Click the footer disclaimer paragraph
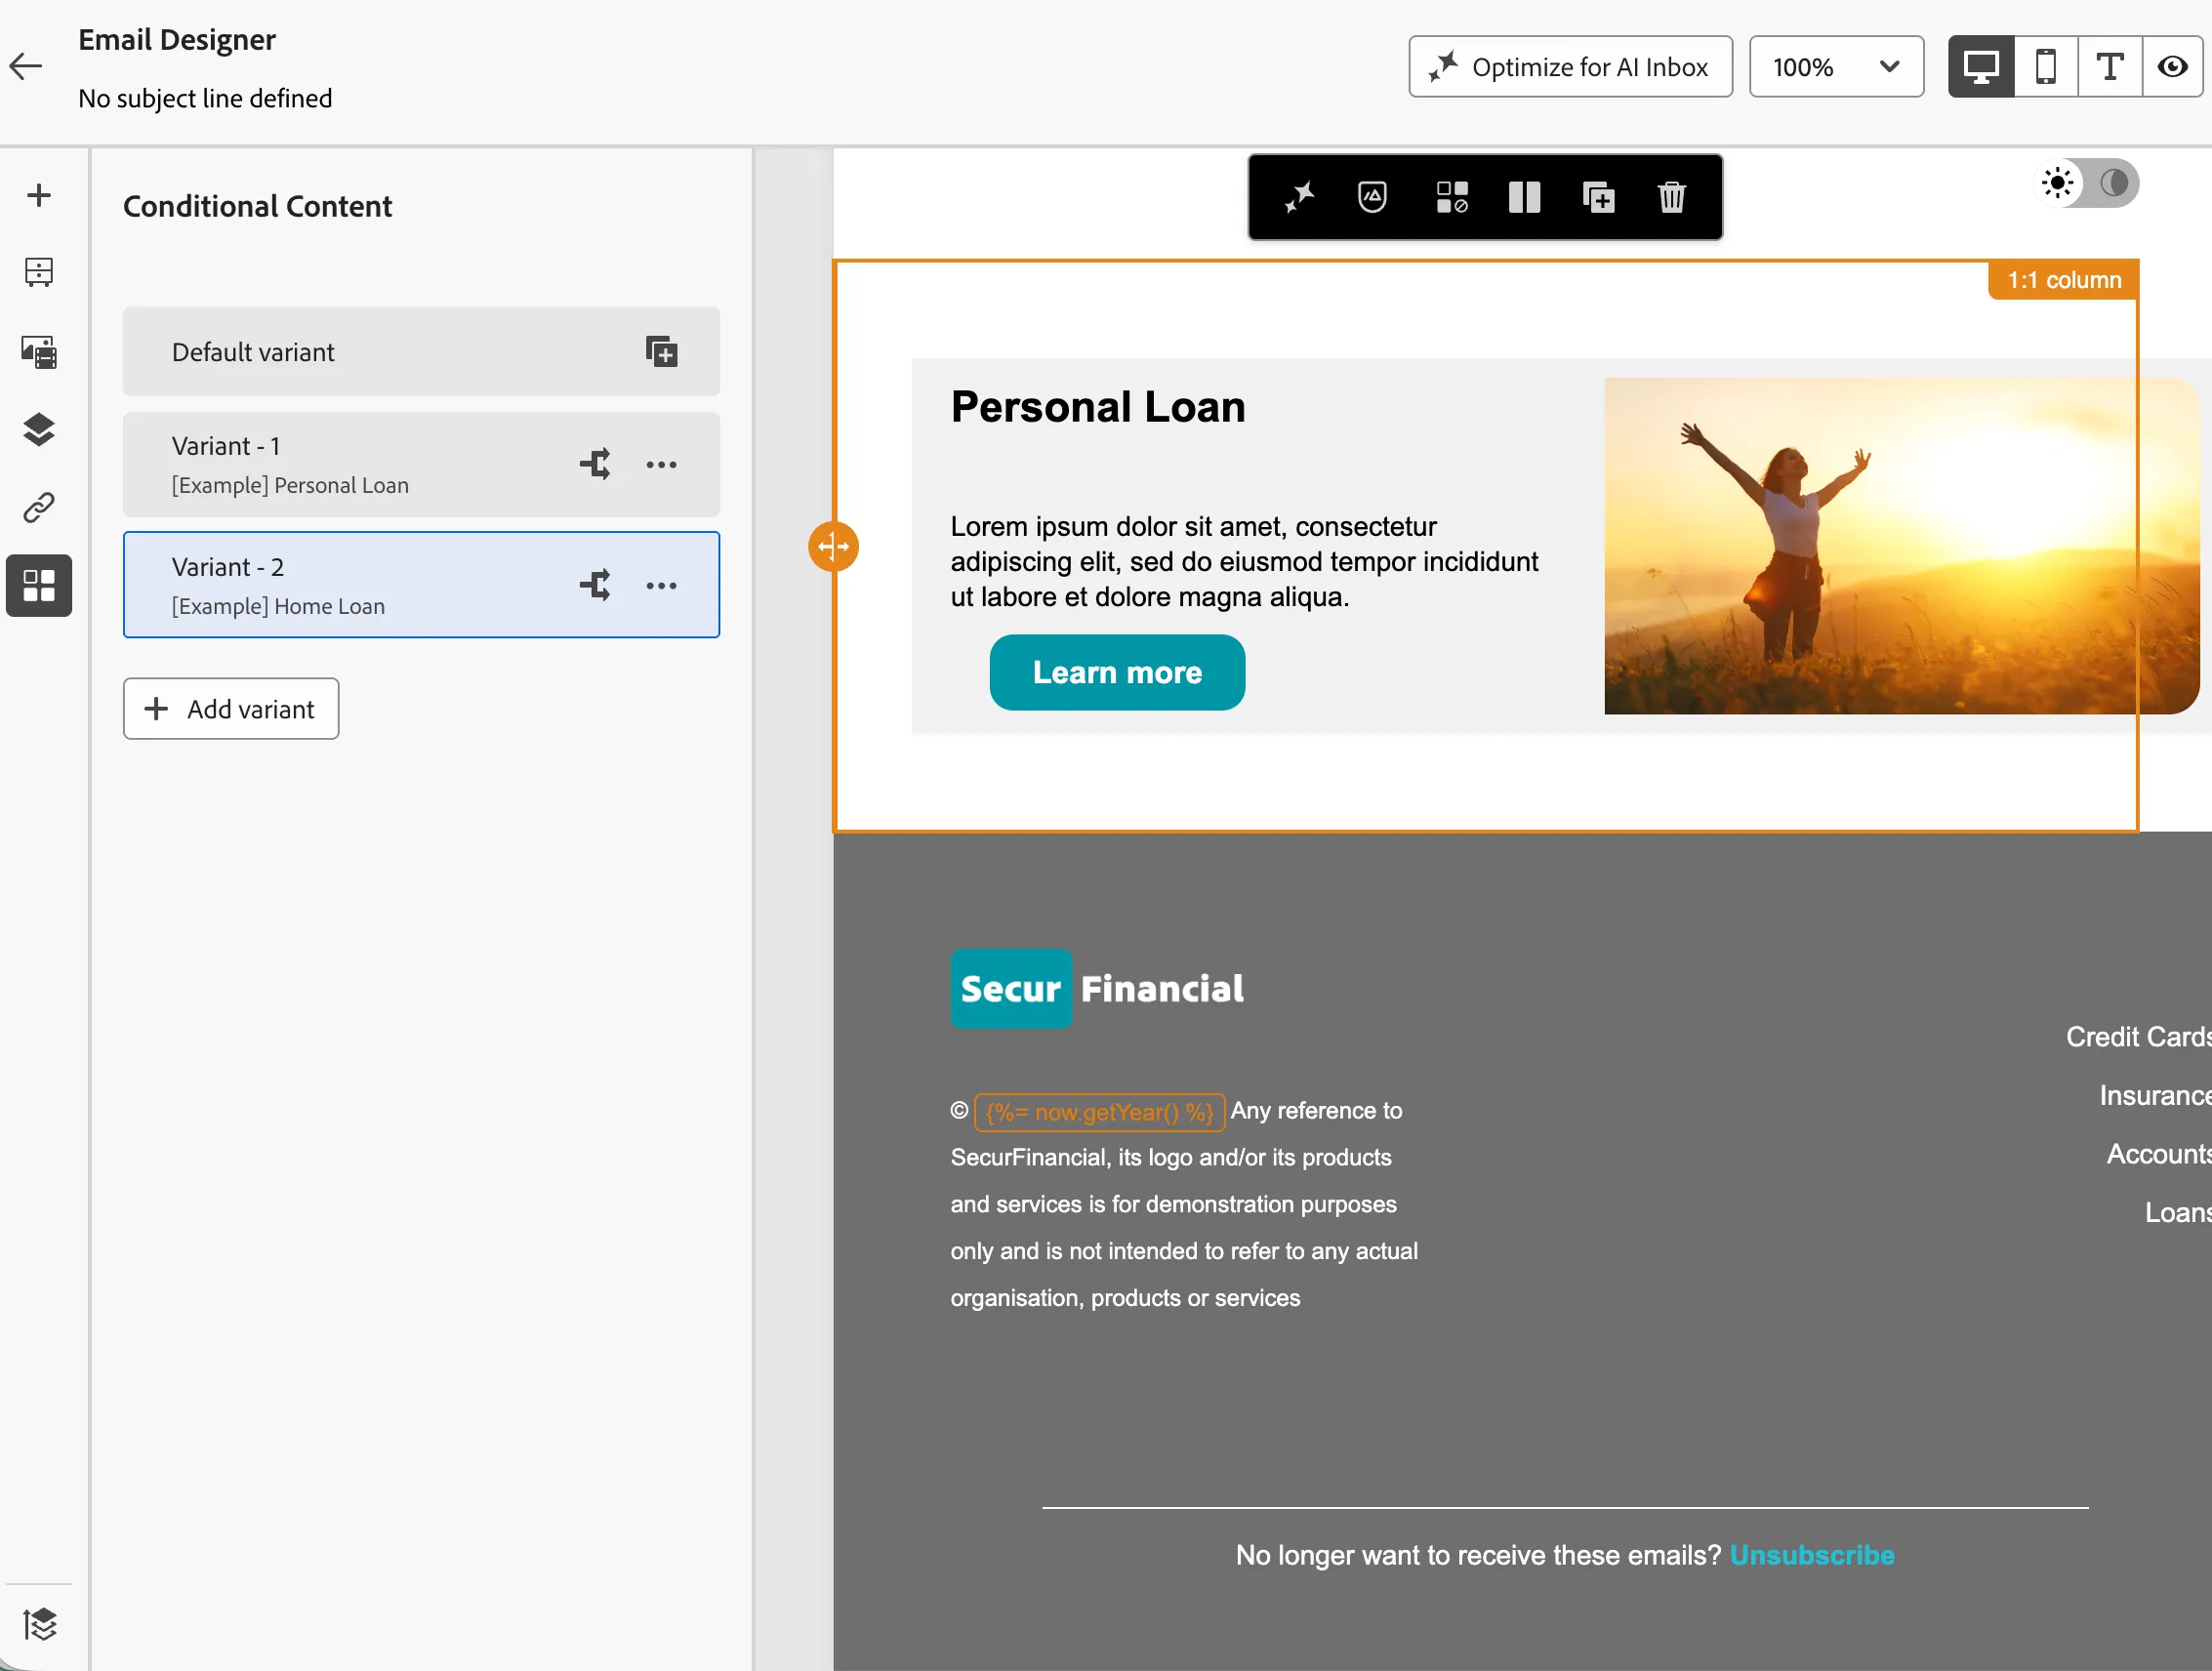The image size is (2212, 1671). pyautogui.click(x=1184, y=1205)
